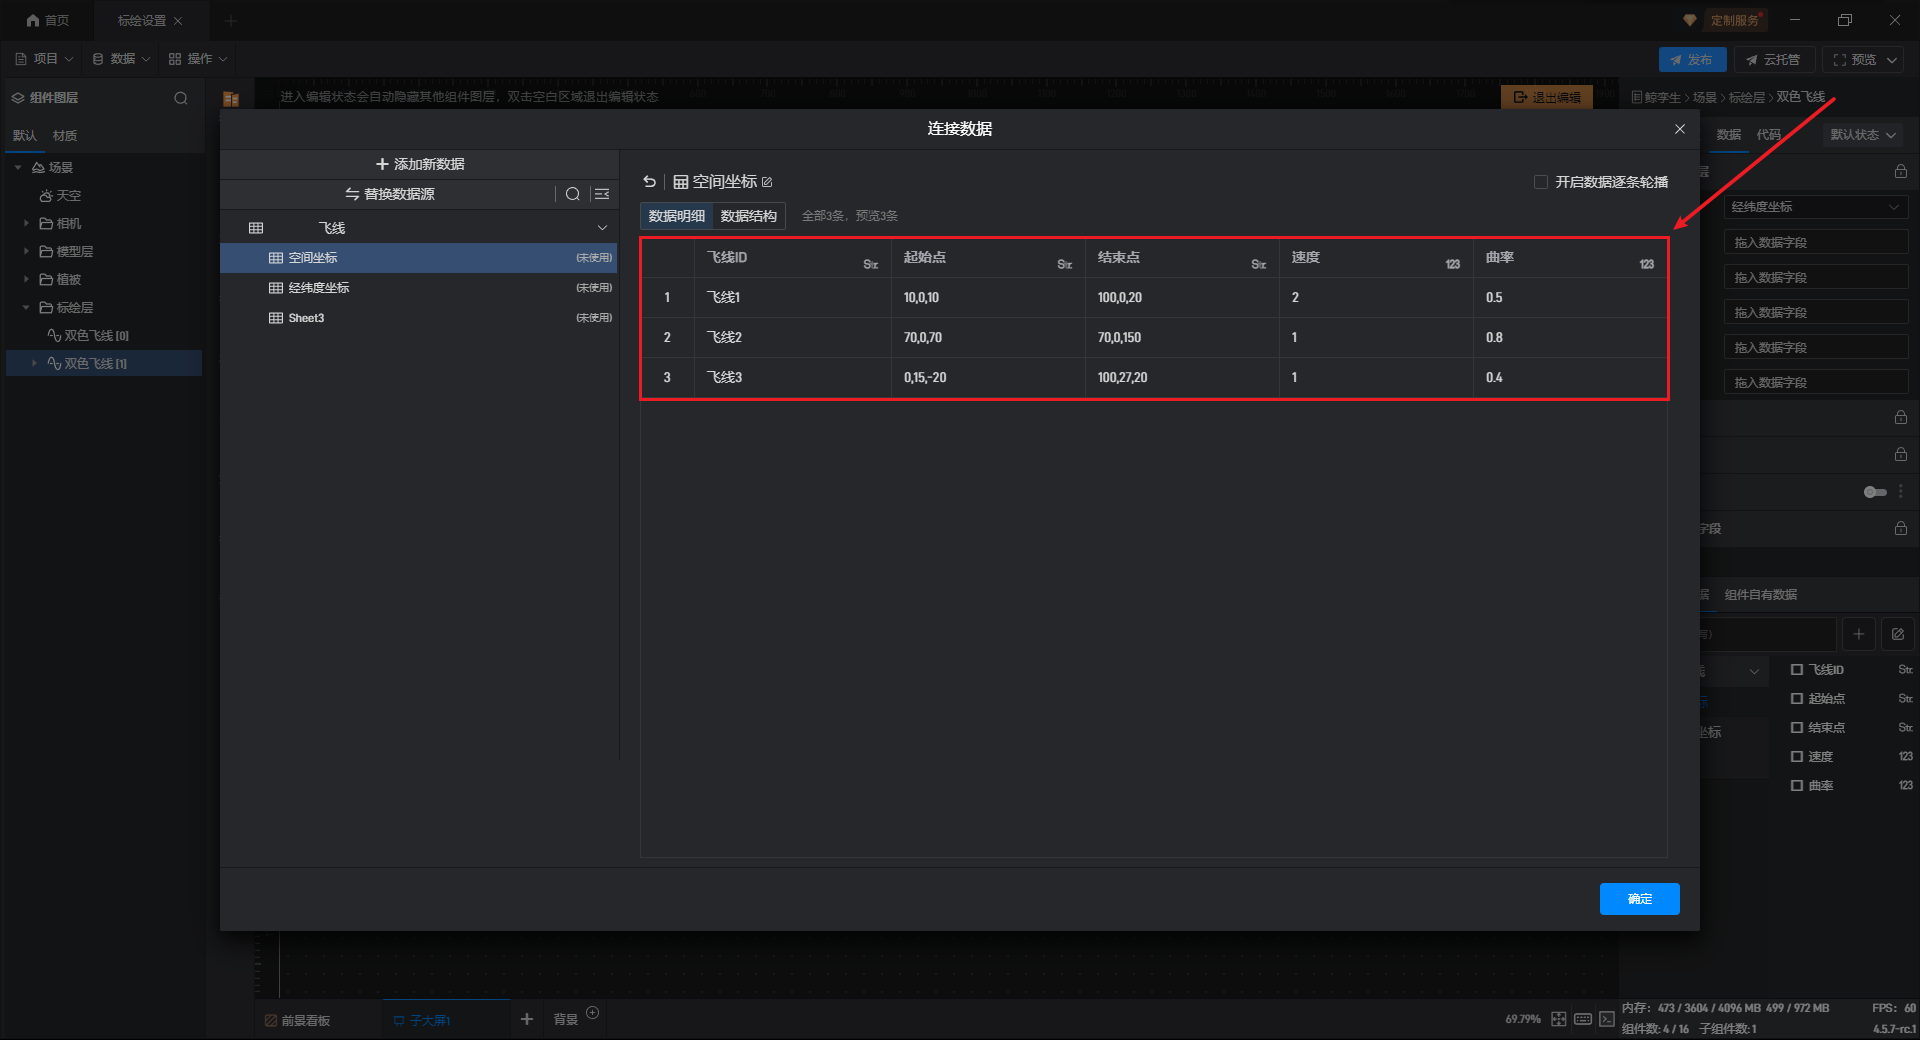Viewport: 1920px width, 1040px height.
Task: Switch to the 数据结构 tab
Action: pyautogui.click(x=749, y=216)
